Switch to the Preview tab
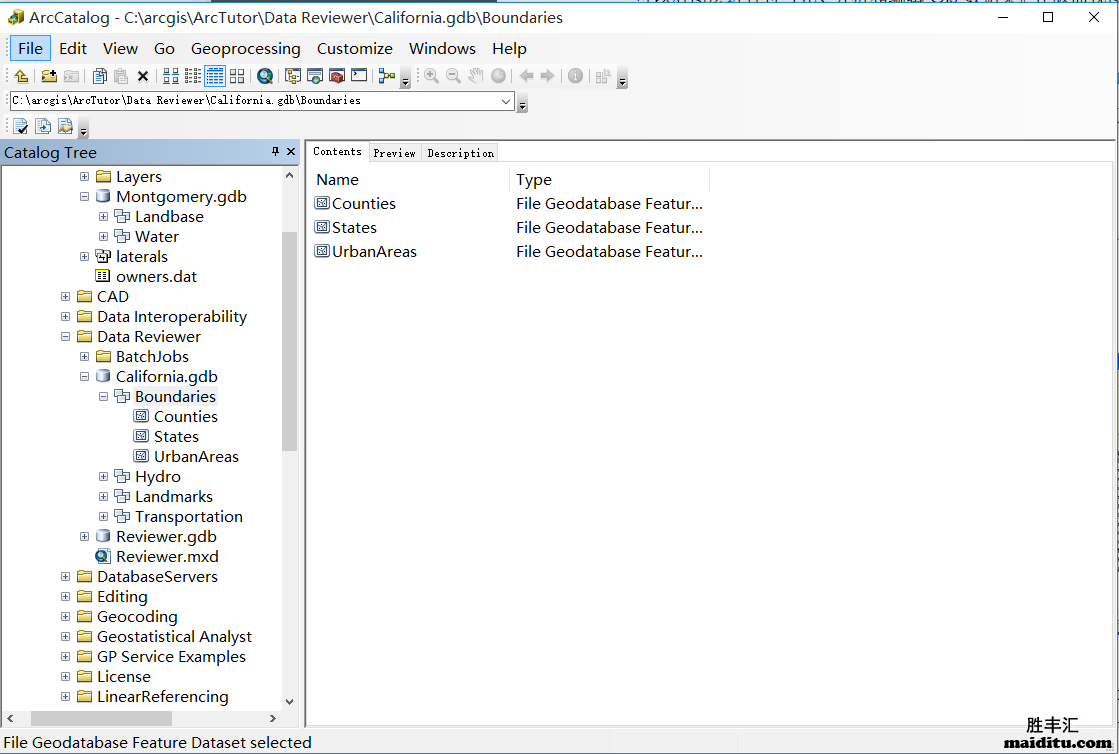The image size is (1119, 754). (x=394, y=153)
